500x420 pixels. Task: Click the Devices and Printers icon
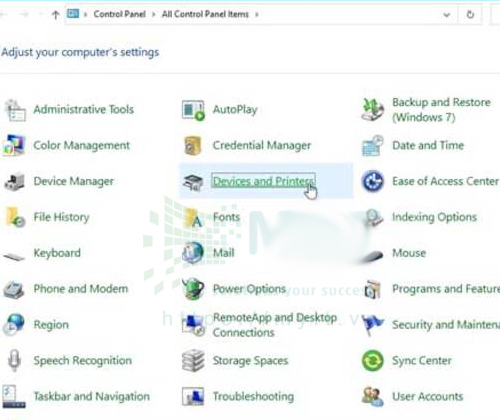pyautogui.click(x=193, y=183)
